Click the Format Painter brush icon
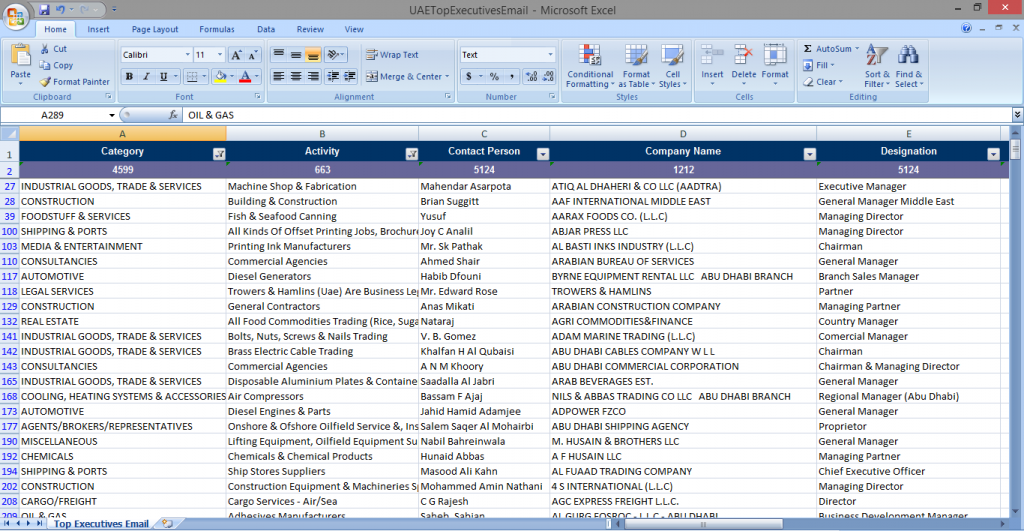 click(45, 82)
